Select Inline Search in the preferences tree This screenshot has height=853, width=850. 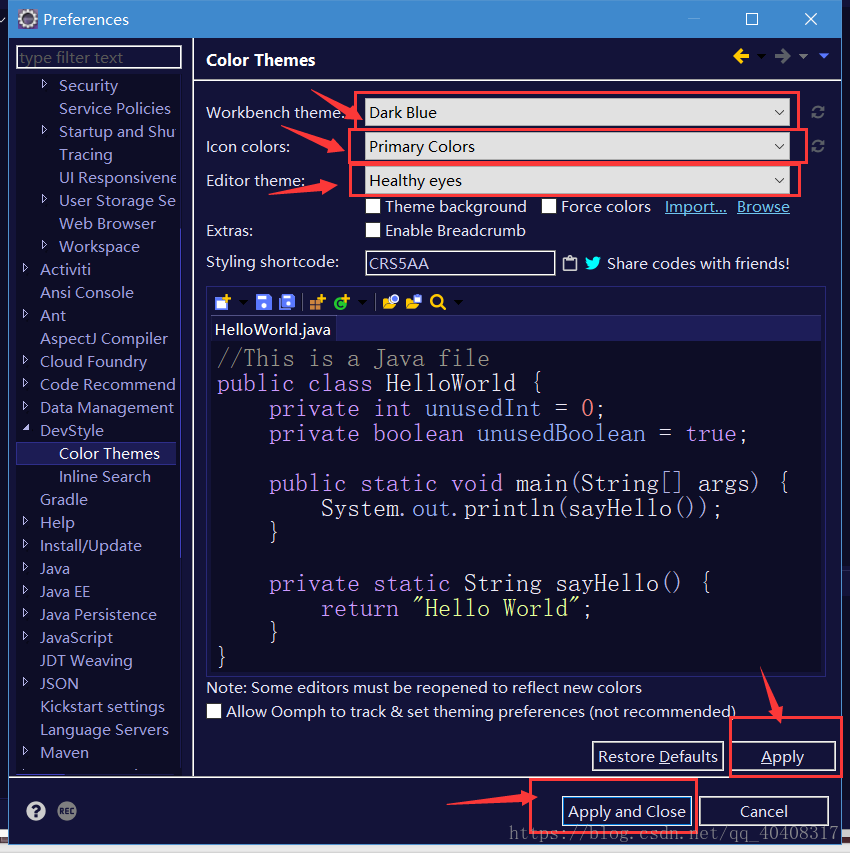pyautogui.click(x=104, y=477)
